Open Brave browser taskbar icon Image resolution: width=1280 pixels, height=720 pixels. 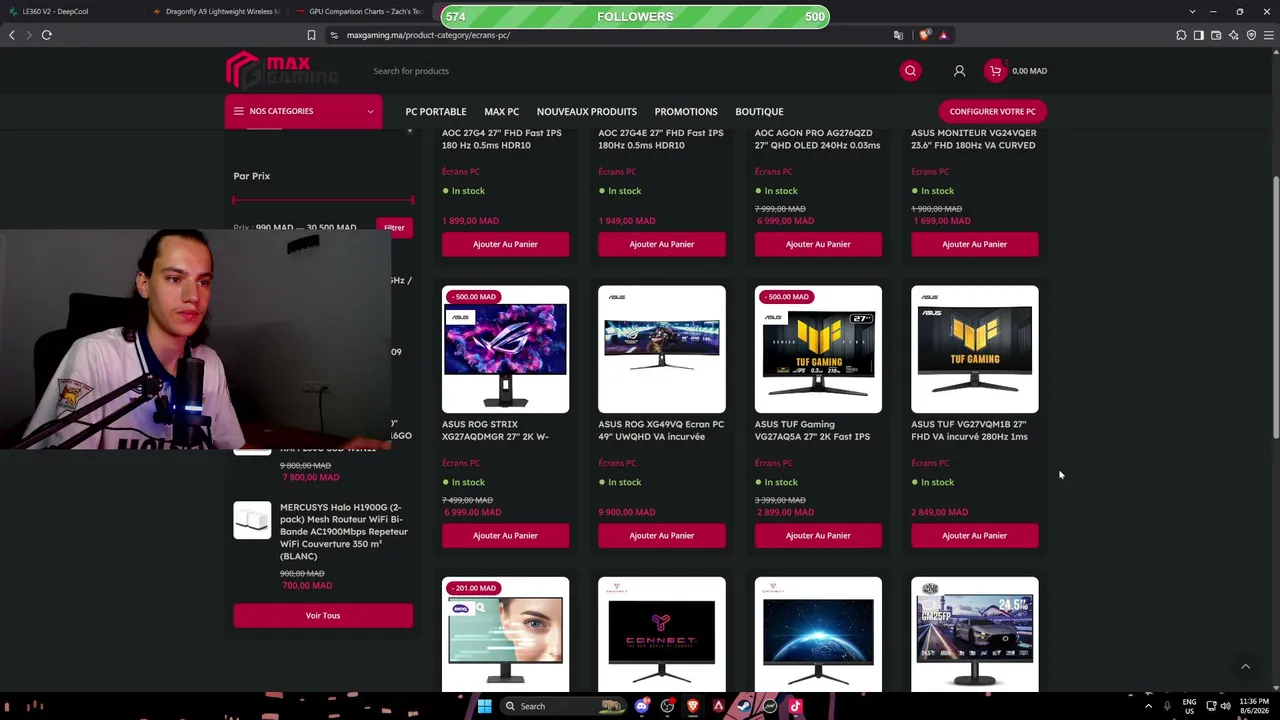click(x=692, y=706)
